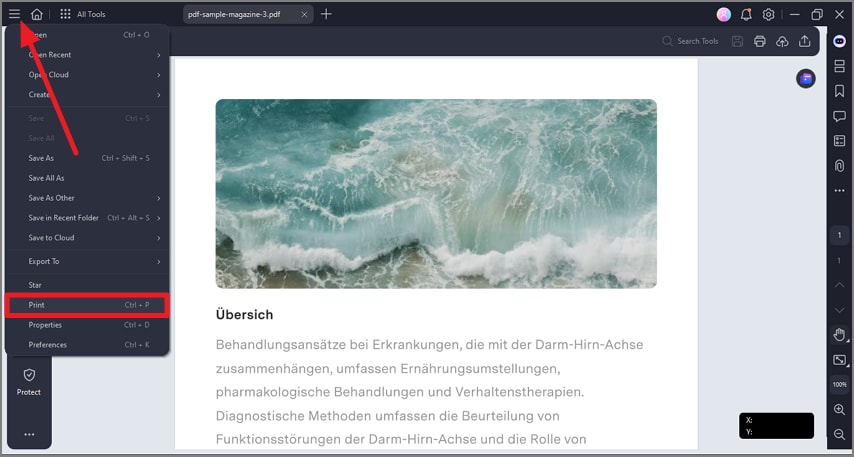This screenshot has height=457, width=854.
Task: Open the AI assistant icon
Action: click(839, 41)
